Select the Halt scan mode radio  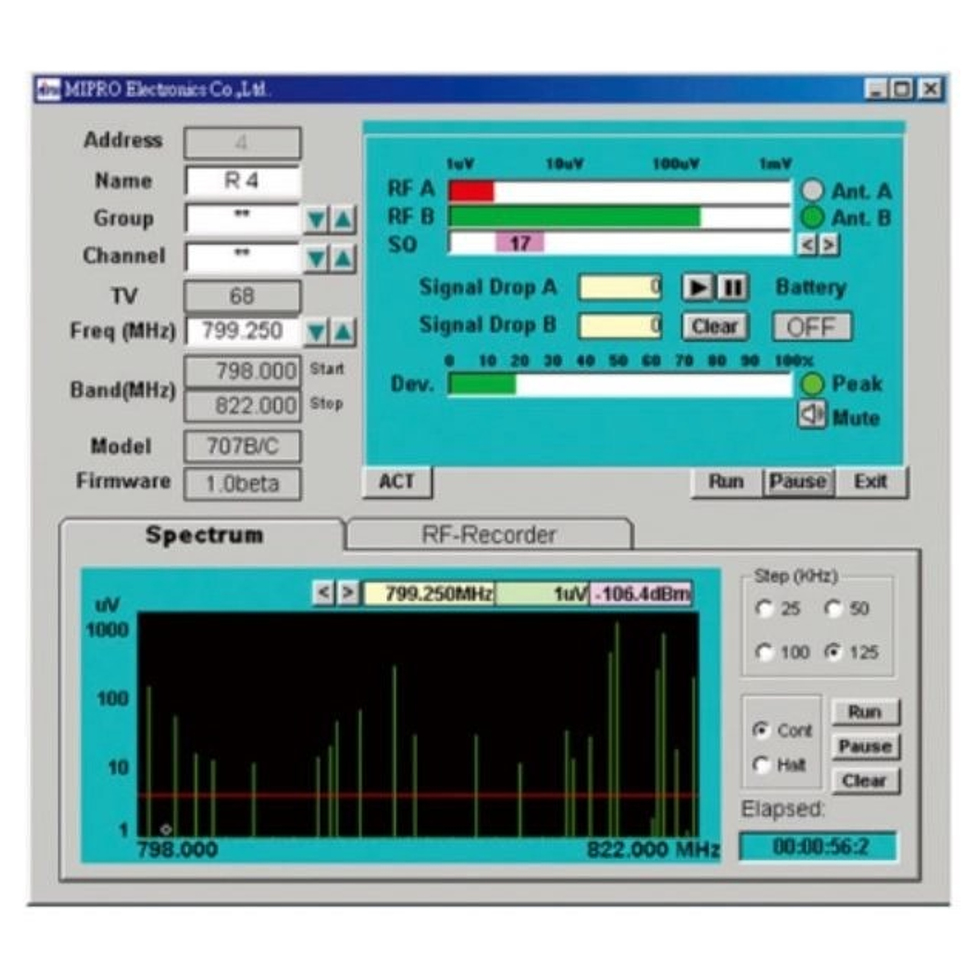click(761, 764)
